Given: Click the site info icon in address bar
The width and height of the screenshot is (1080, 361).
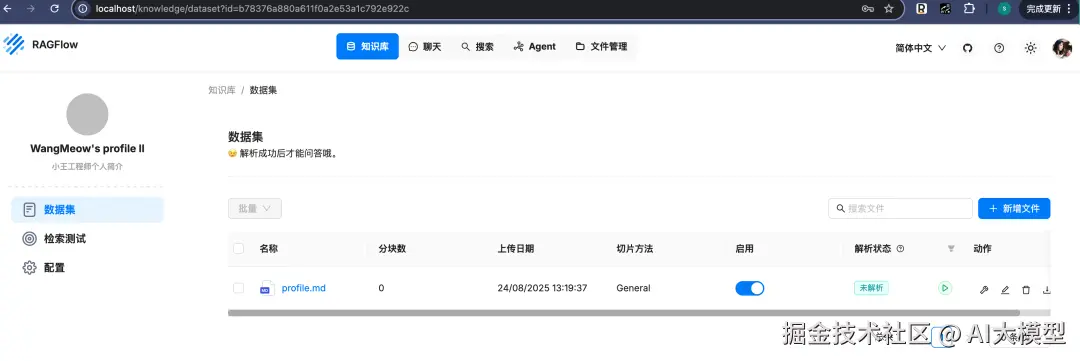Looking at the screenshot, I should (83, 9).
